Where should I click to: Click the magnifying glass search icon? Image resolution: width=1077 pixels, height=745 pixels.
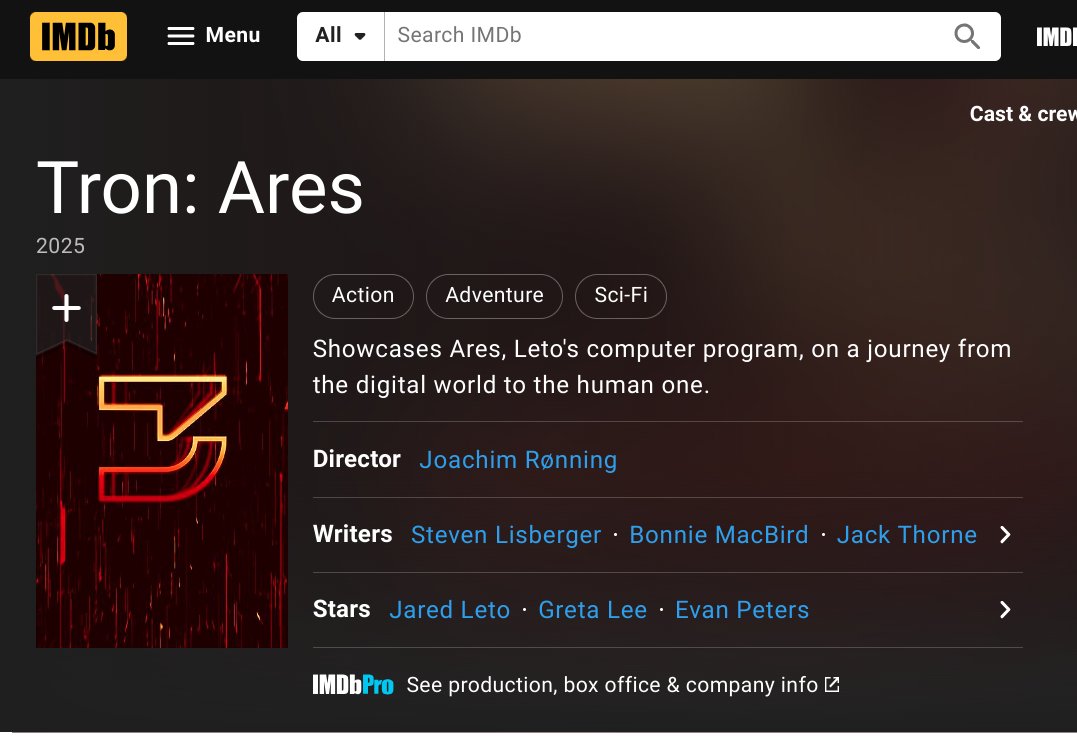pyautogui.click(x=967, y=36)
